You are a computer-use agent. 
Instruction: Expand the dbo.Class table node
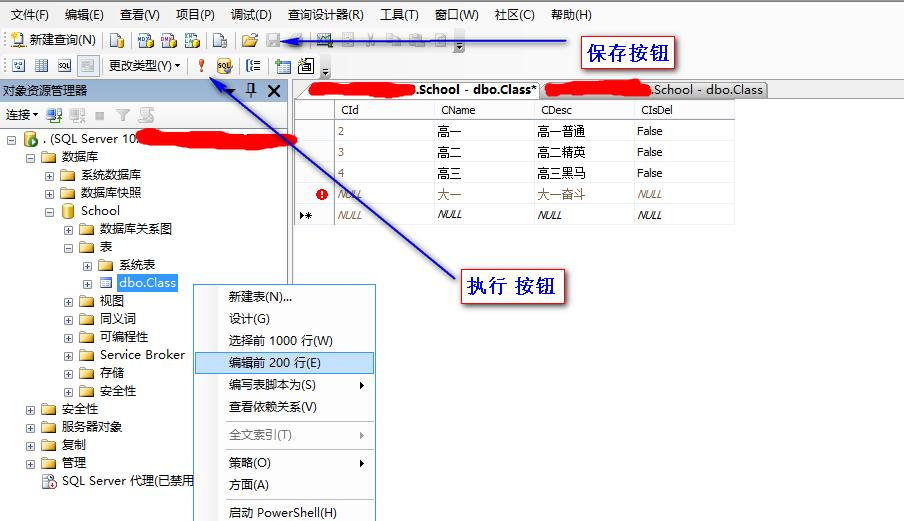point(87,284)
